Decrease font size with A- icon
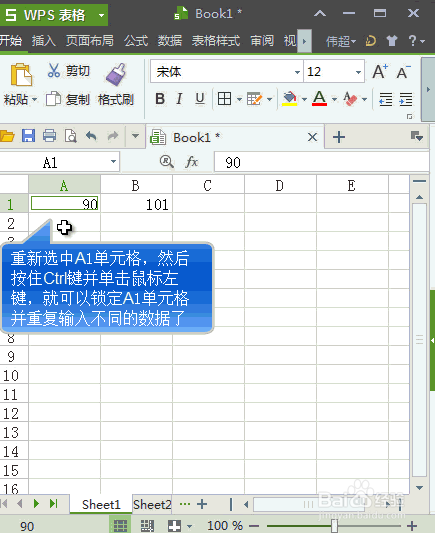The height and width of the screenshot is (533, 435). click(404, 72)
